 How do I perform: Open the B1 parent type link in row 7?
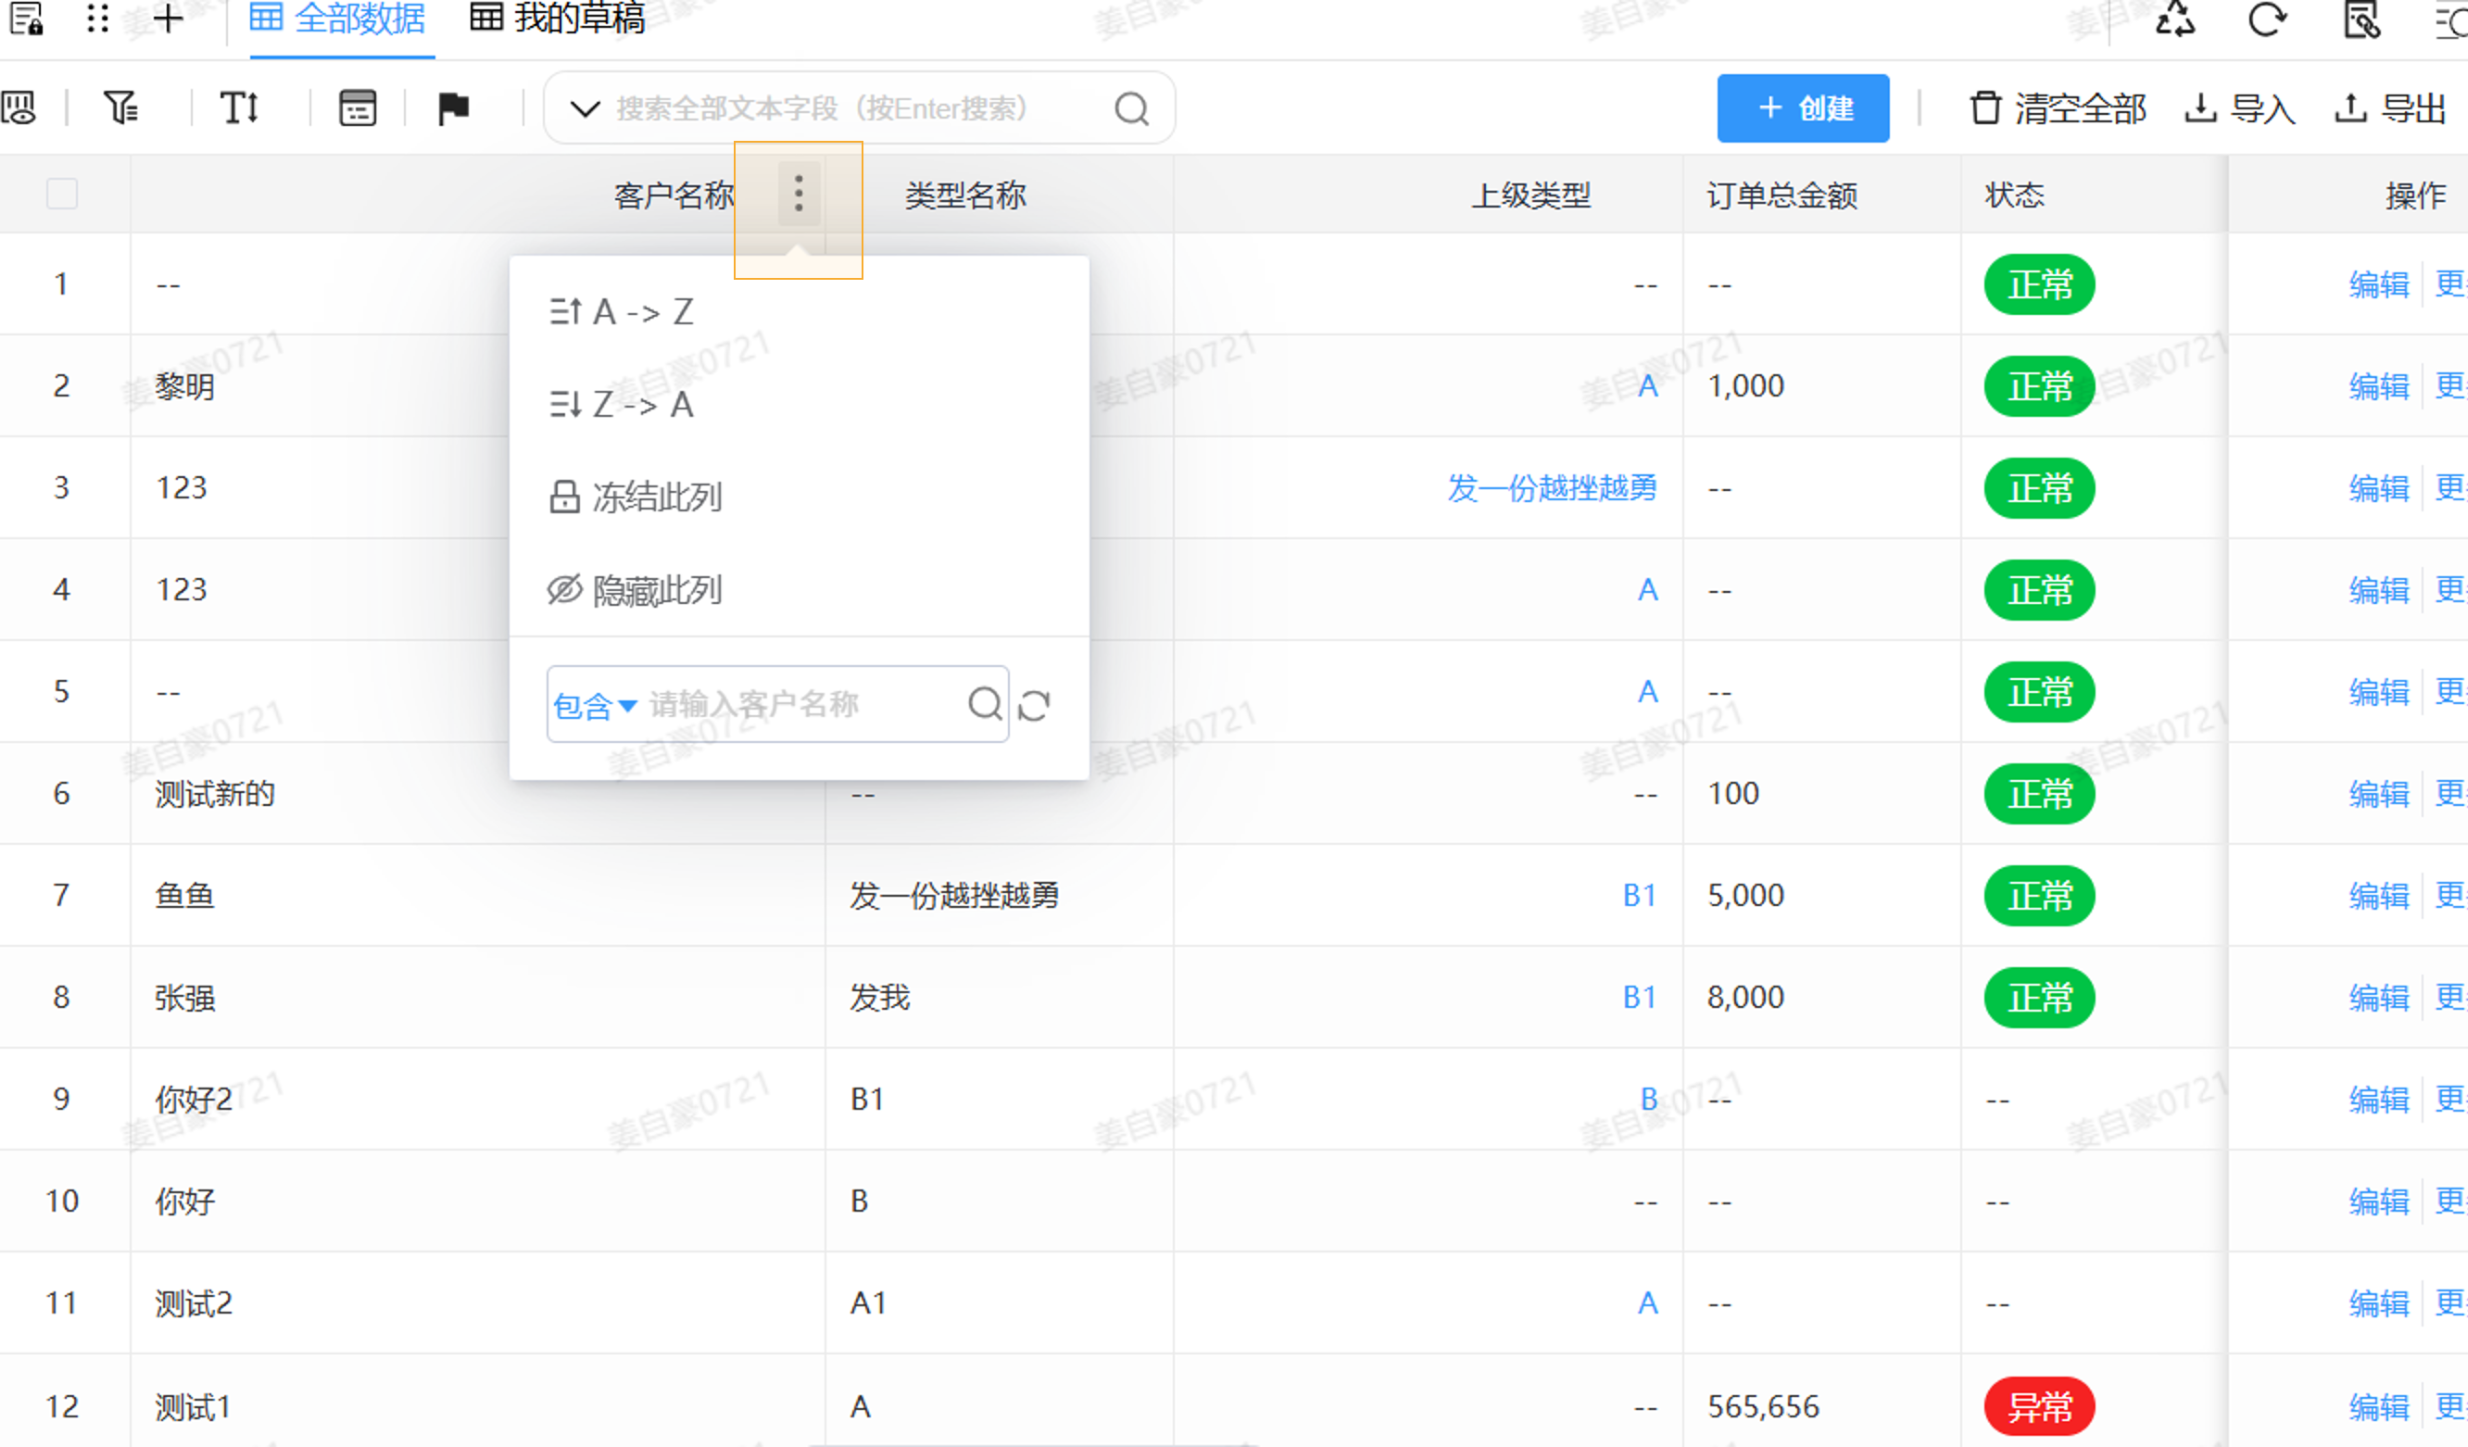tap(1639, 895)
